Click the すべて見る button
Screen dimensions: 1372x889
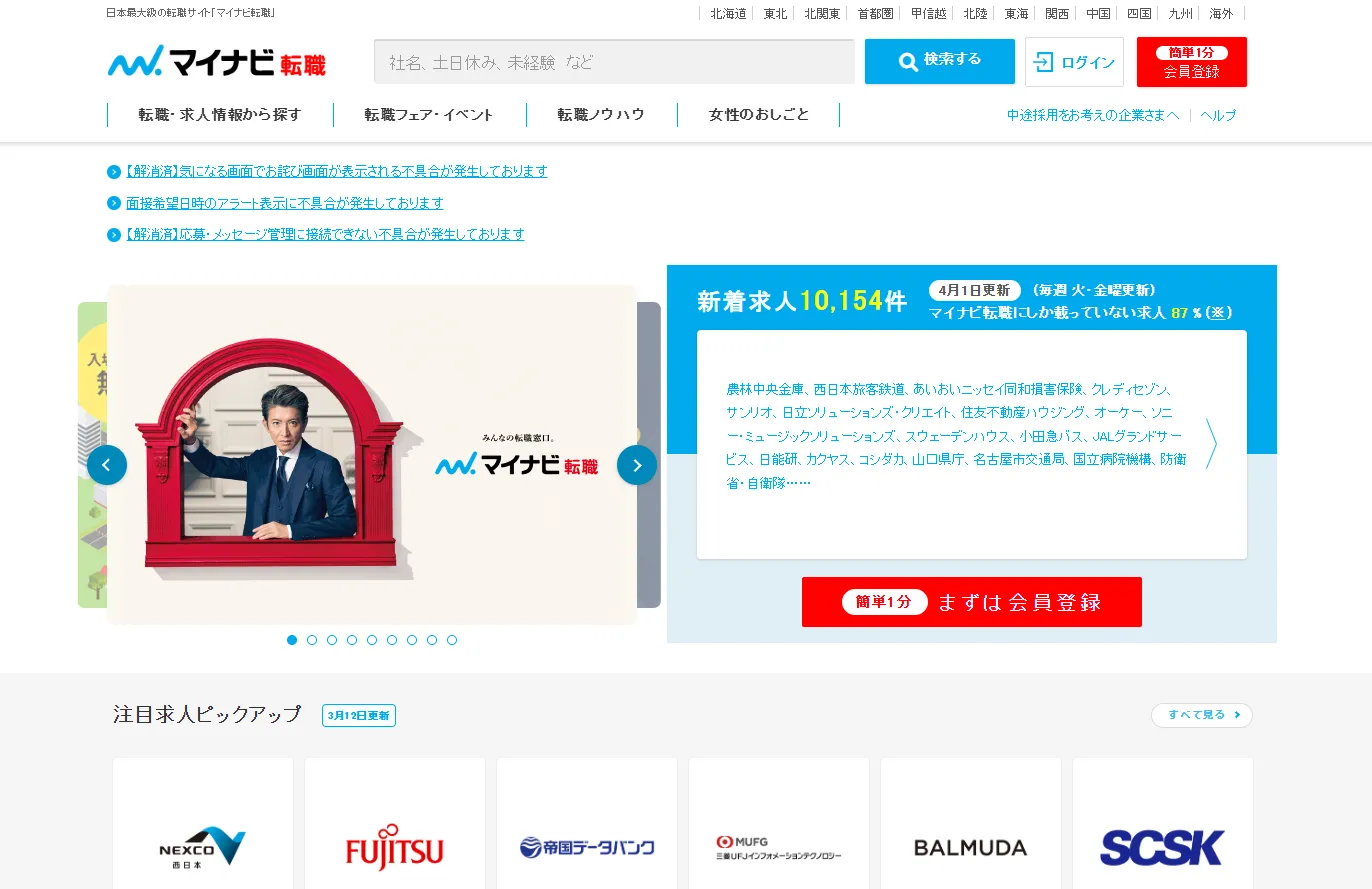click(1202, 715)
